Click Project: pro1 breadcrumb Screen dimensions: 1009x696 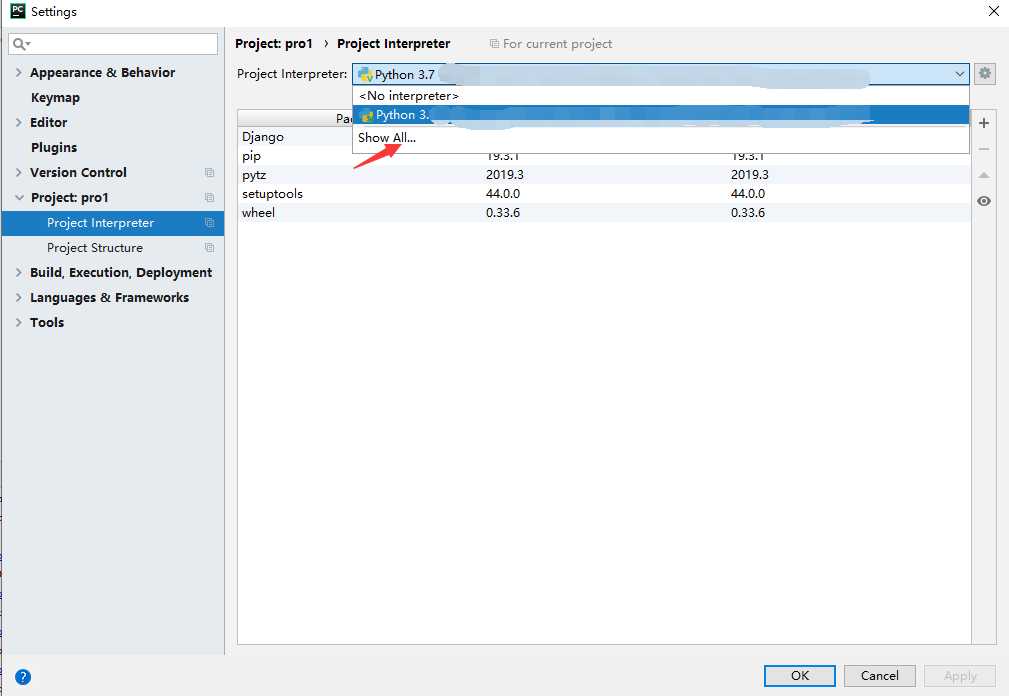(273, 44)
